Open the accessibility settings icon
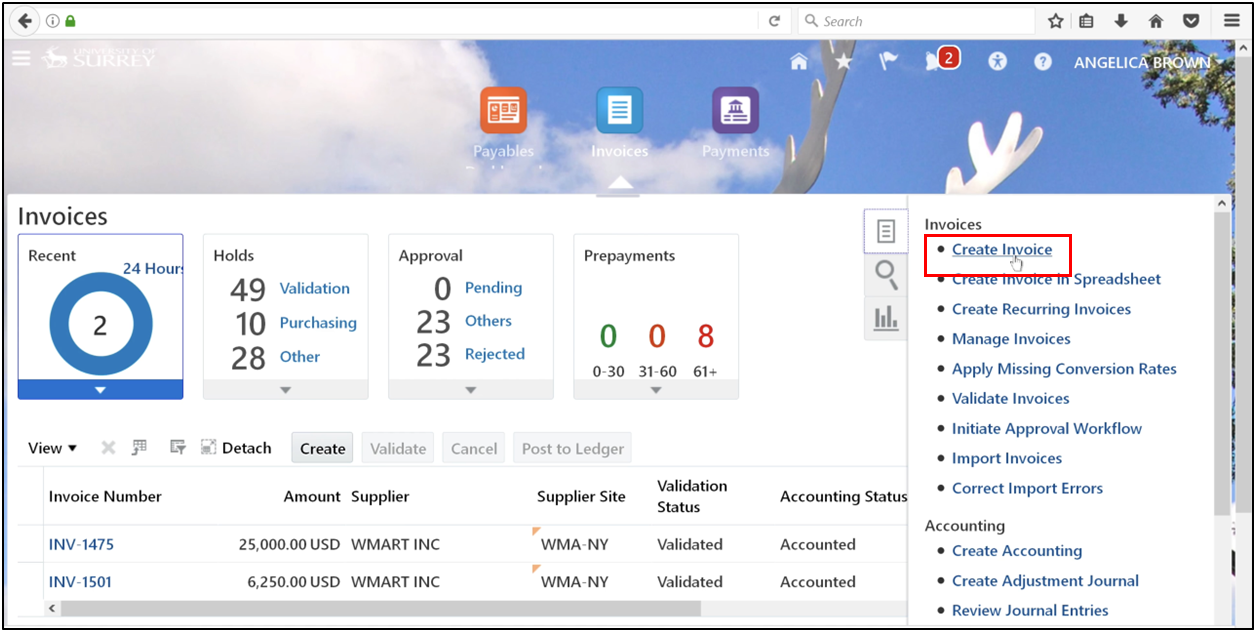The height and width of the screenshot is (632, 1256). click(997, 61)
